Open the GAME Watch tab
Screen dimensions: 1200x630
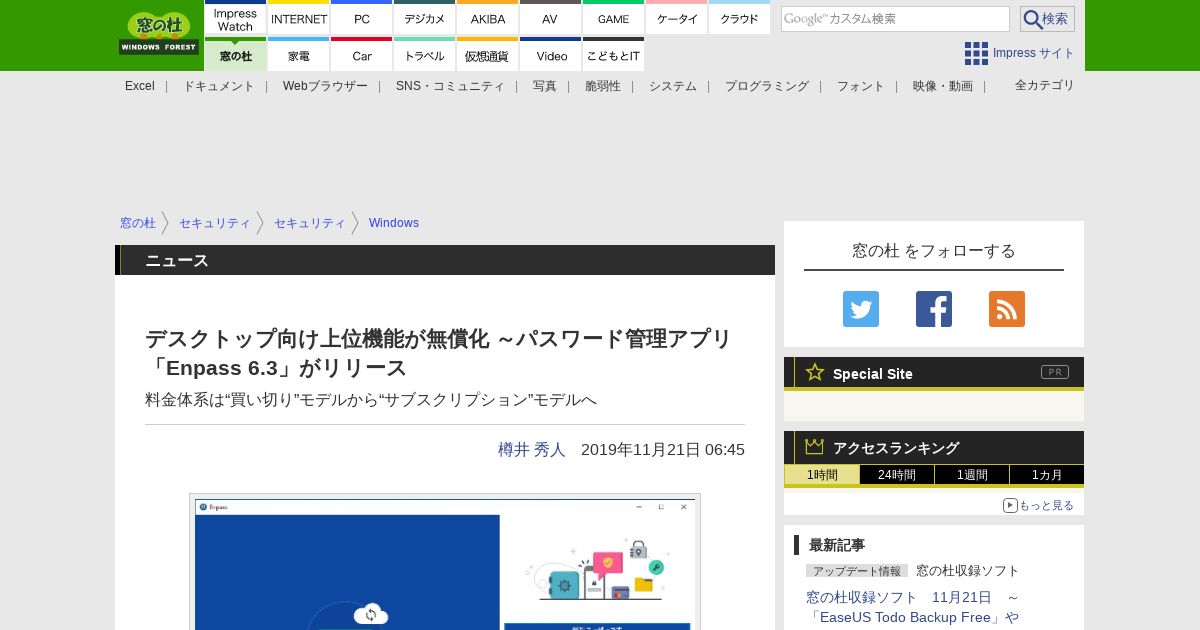tap(613, 18)
